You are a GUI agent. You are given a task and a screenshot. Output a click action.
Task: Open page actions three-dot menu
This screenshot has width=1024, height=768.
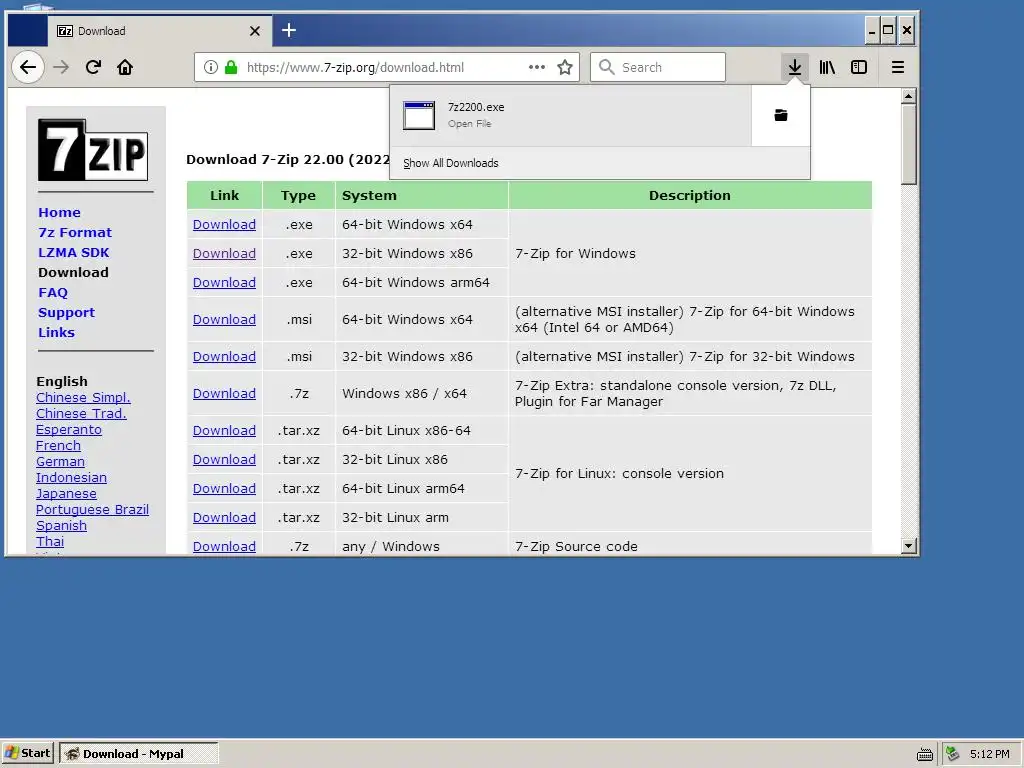click(537, 67)
